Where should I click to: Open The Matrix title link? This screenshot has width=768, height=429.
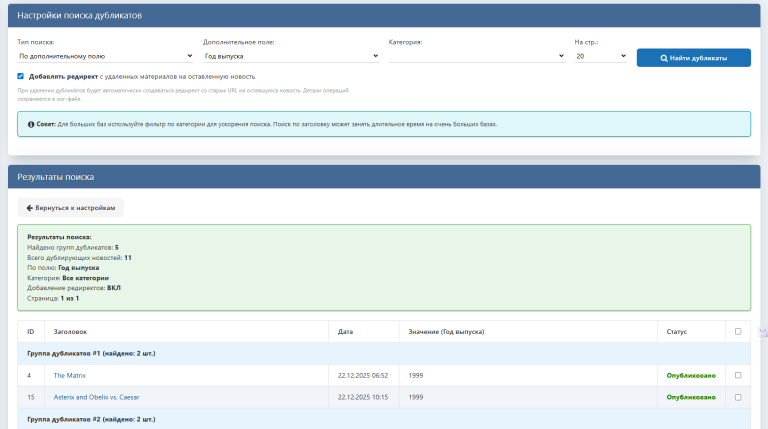71,375
